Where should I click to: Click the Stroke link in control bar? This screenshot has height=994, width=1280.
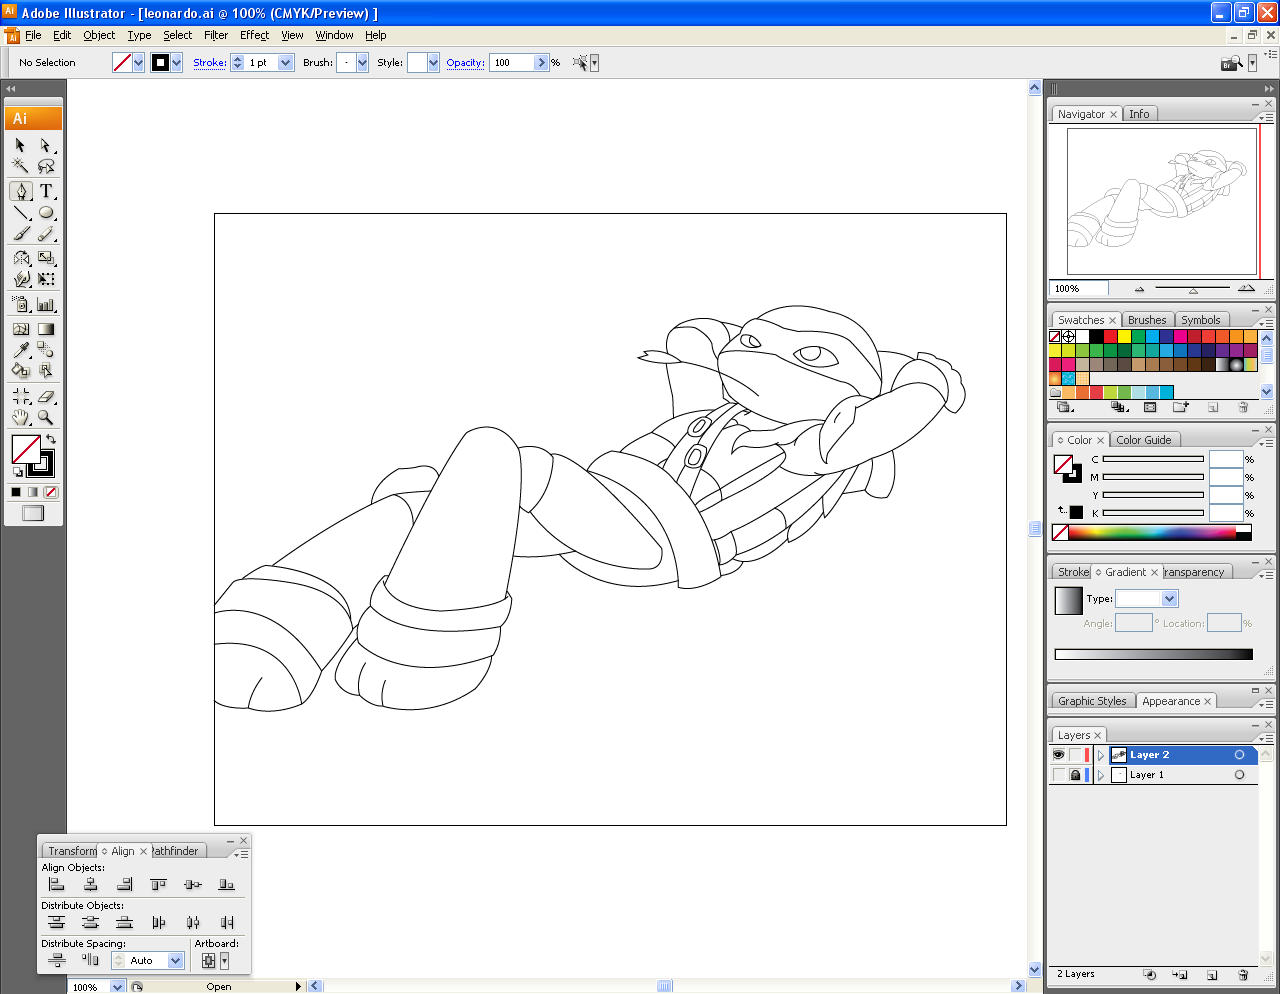tap(210, 63)
